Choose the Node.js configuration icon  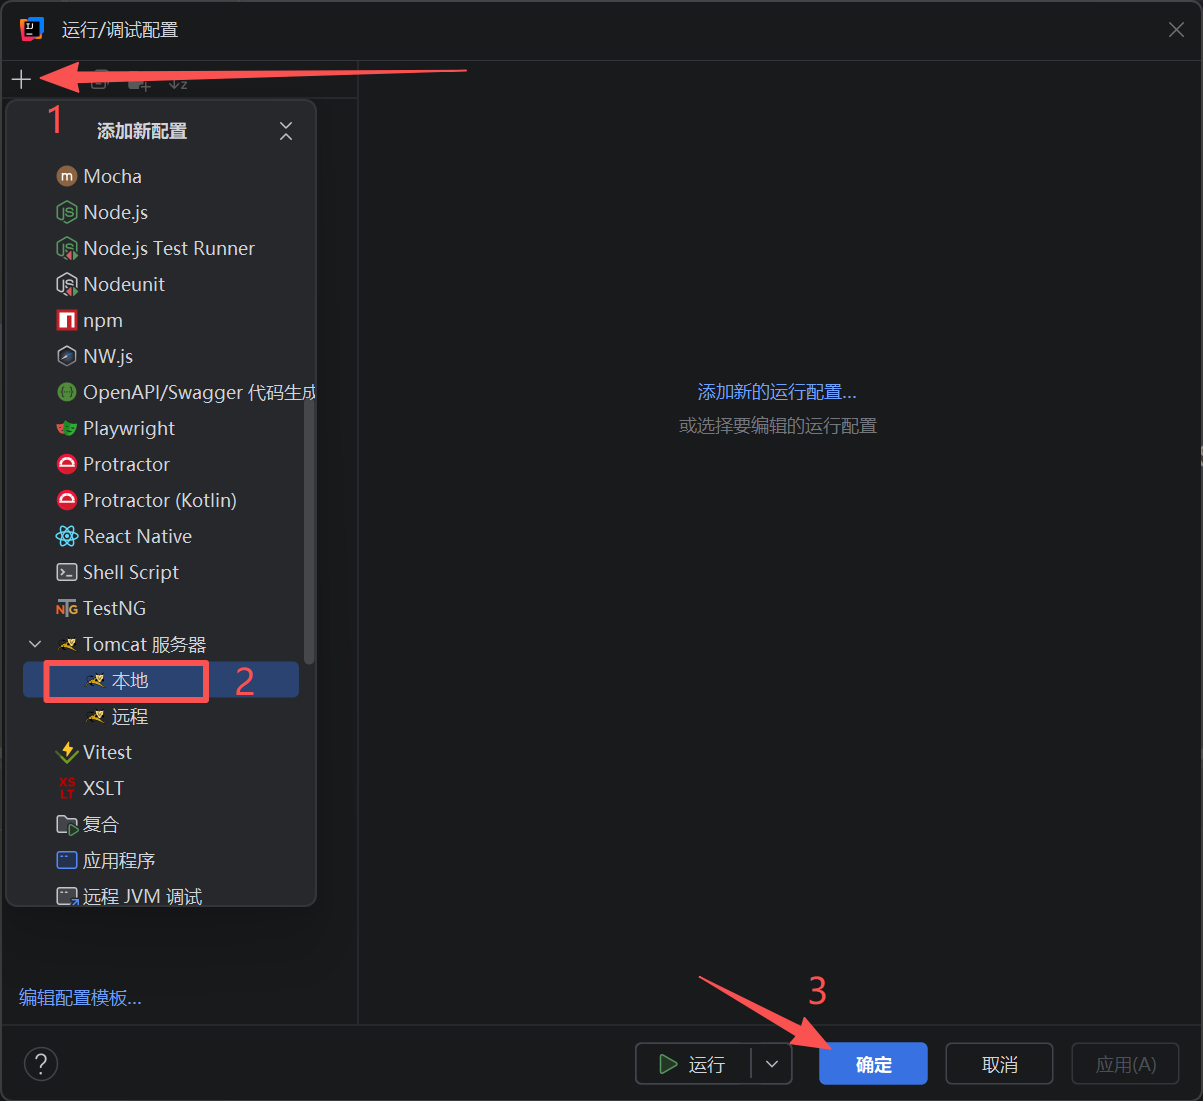tap(67, 212)
